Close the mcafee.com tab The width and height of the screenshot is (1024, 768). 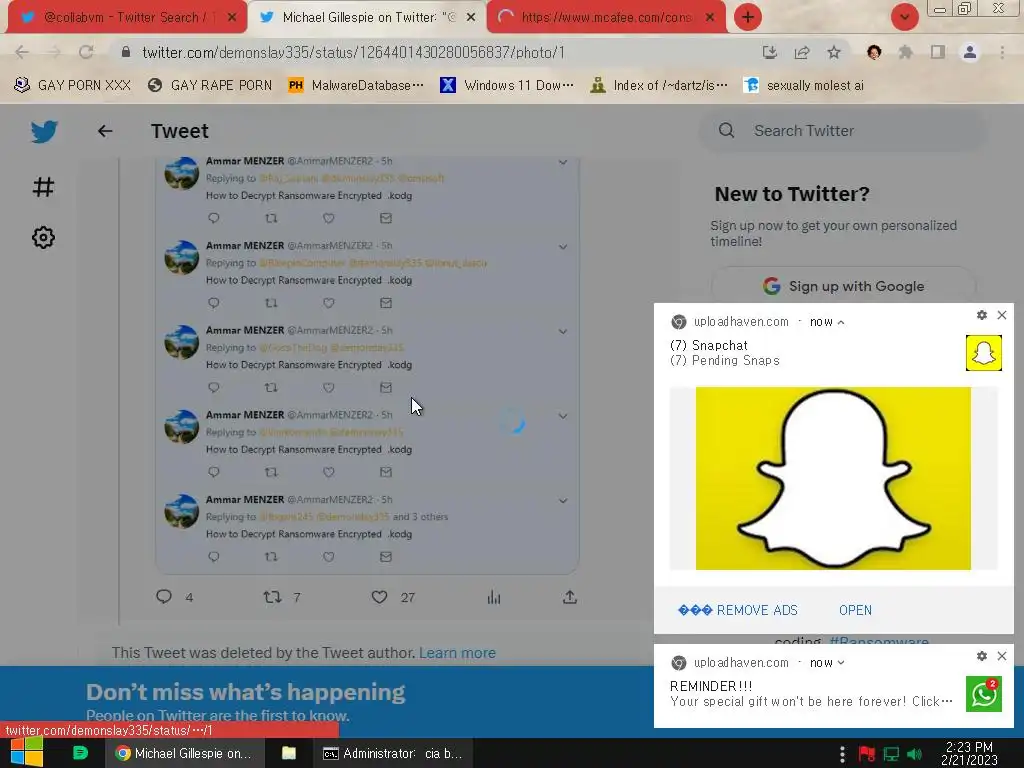(710, 17)
